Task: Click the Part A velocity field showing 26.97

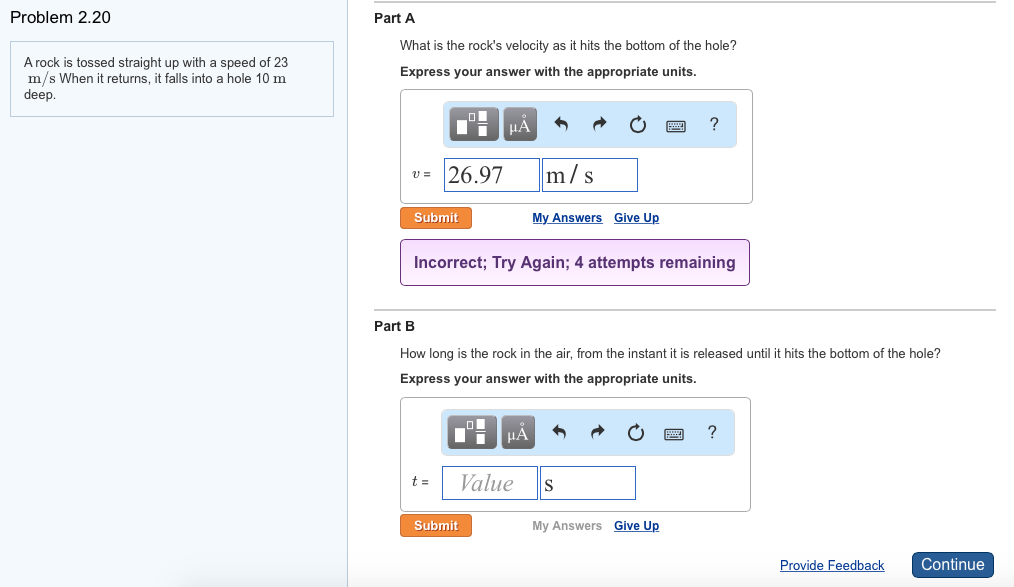Action: pyautogui.click(x=490, y=176)
